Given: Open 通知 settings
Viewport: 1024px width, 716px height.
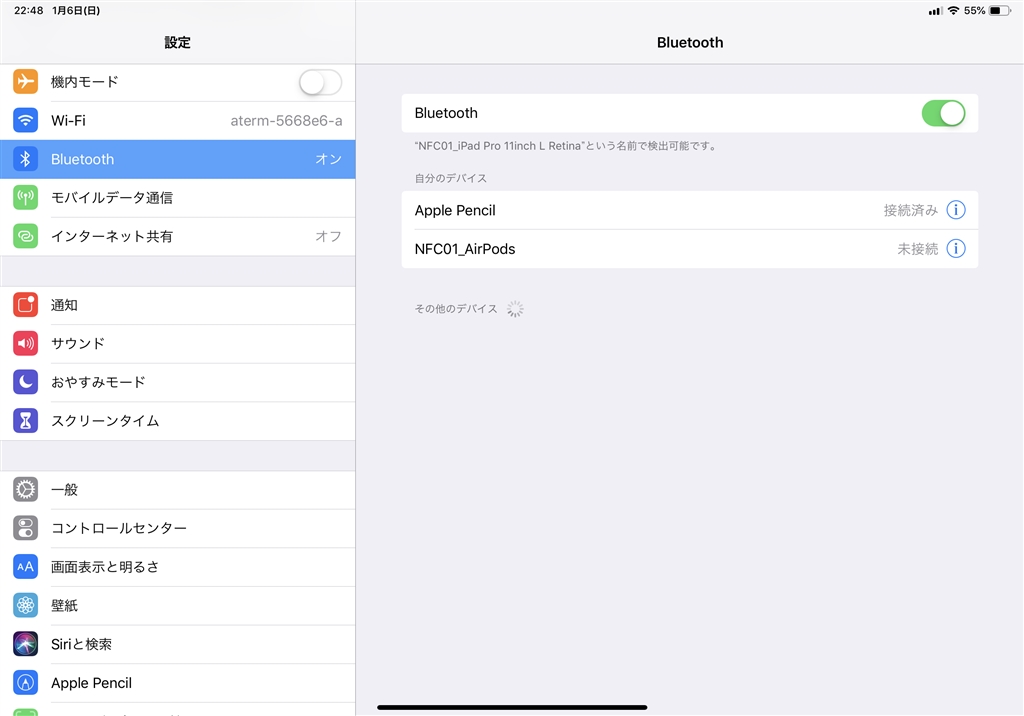Looking at the screenshot, I should (178, 305).
